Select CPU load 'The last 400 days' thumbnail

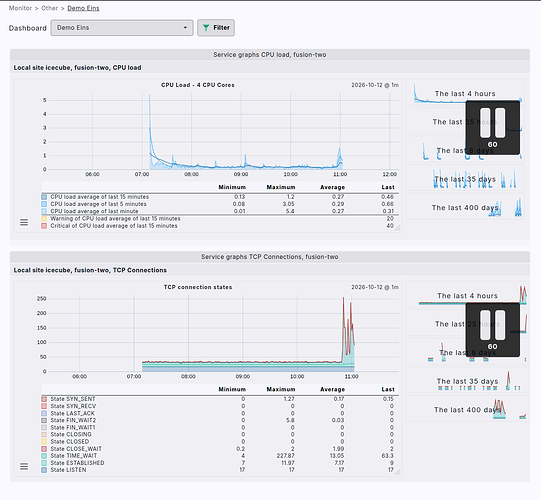click(x=465, y=207)
